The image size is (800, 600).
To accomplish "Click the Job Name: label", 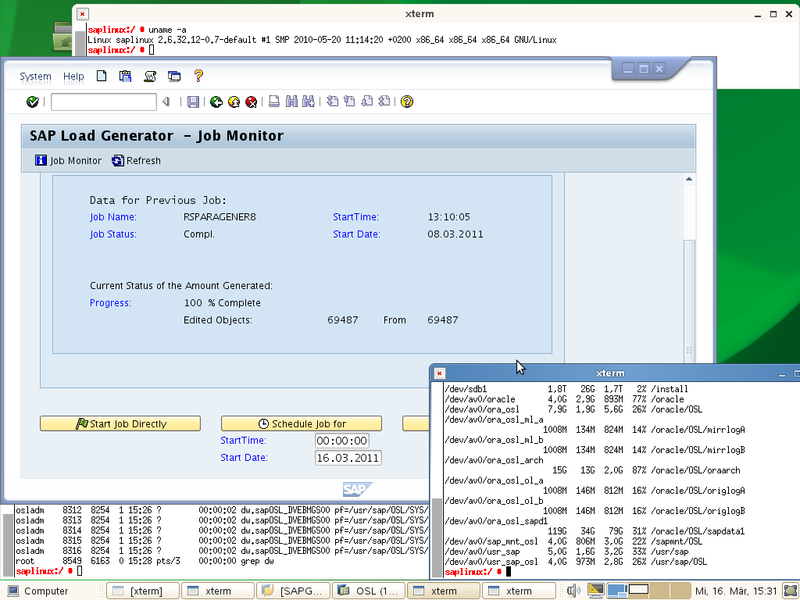I will tap(113, 217).
